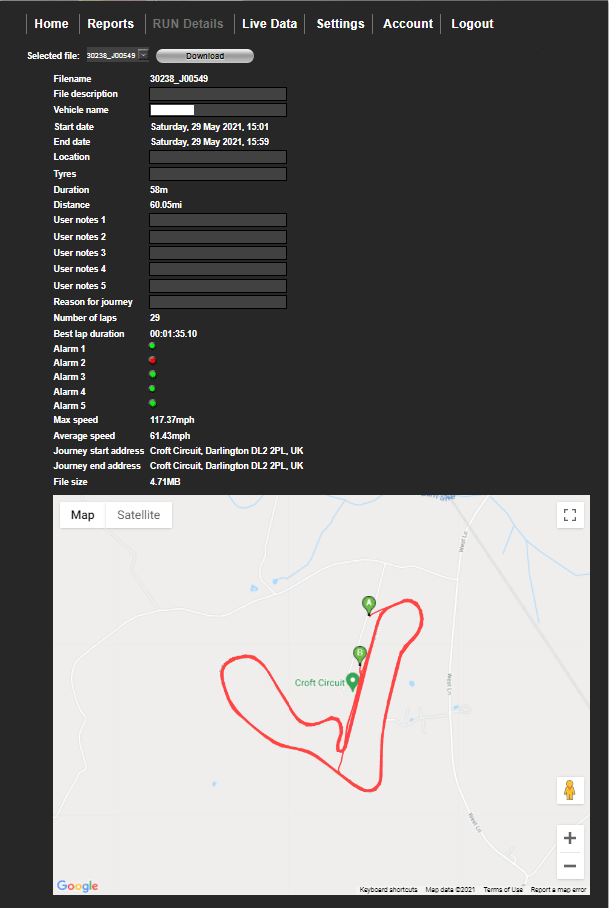
Task: Switch to Satellite map view
Action: (138, 514)
